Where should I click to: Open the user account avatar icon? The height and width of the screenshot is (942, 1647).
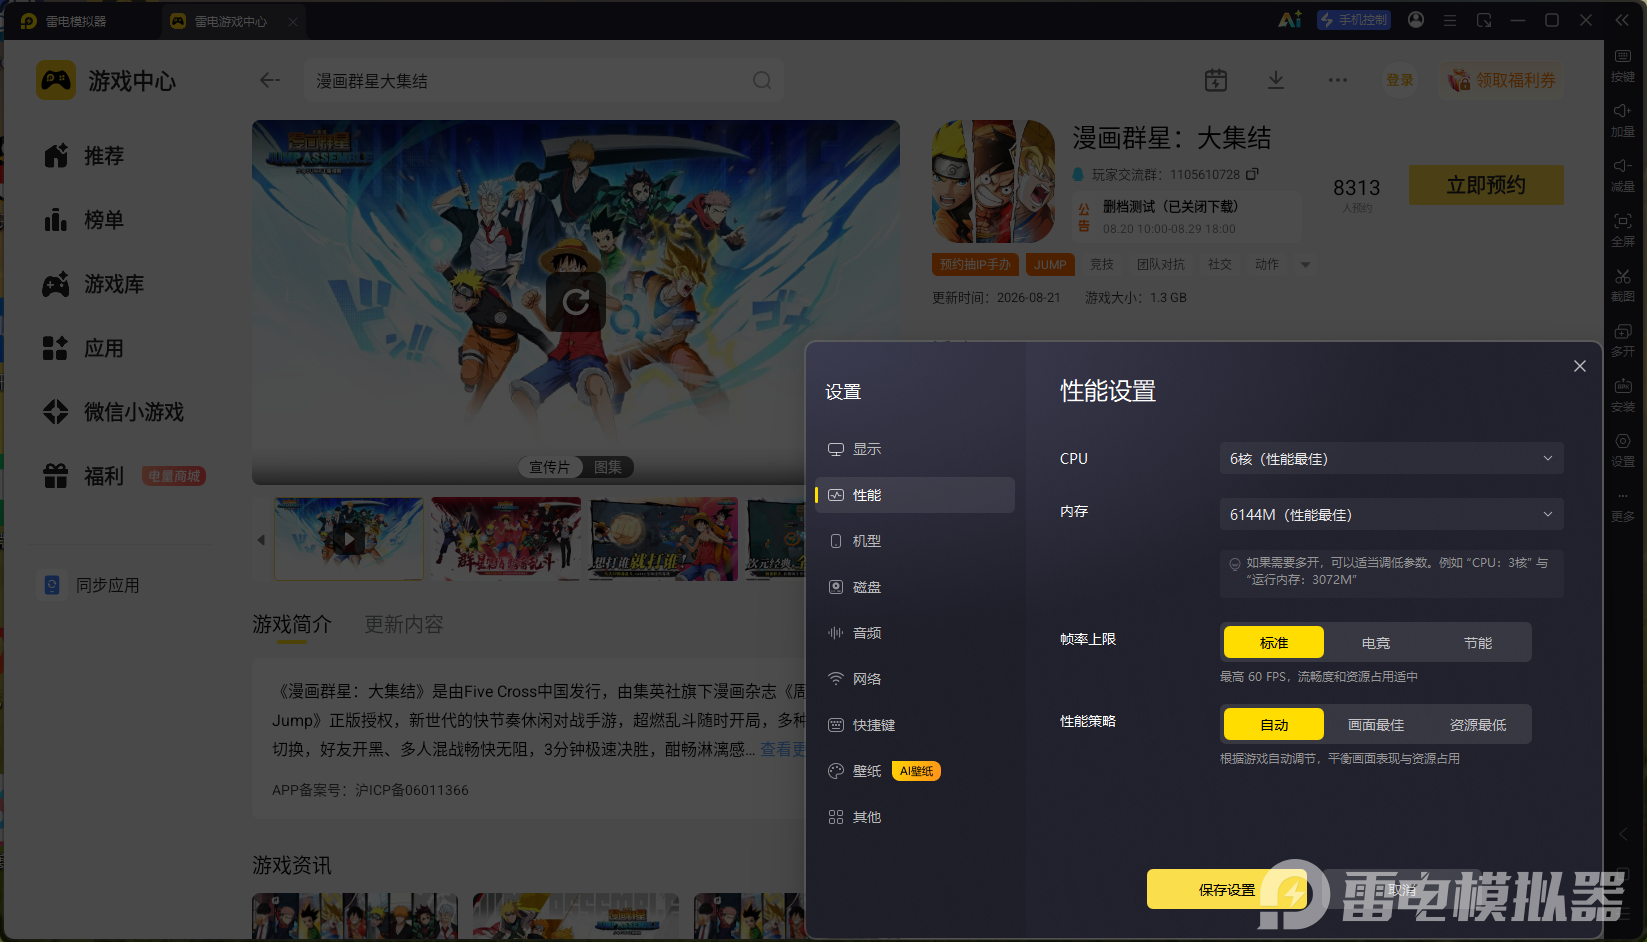click(x=1416, y=20)
